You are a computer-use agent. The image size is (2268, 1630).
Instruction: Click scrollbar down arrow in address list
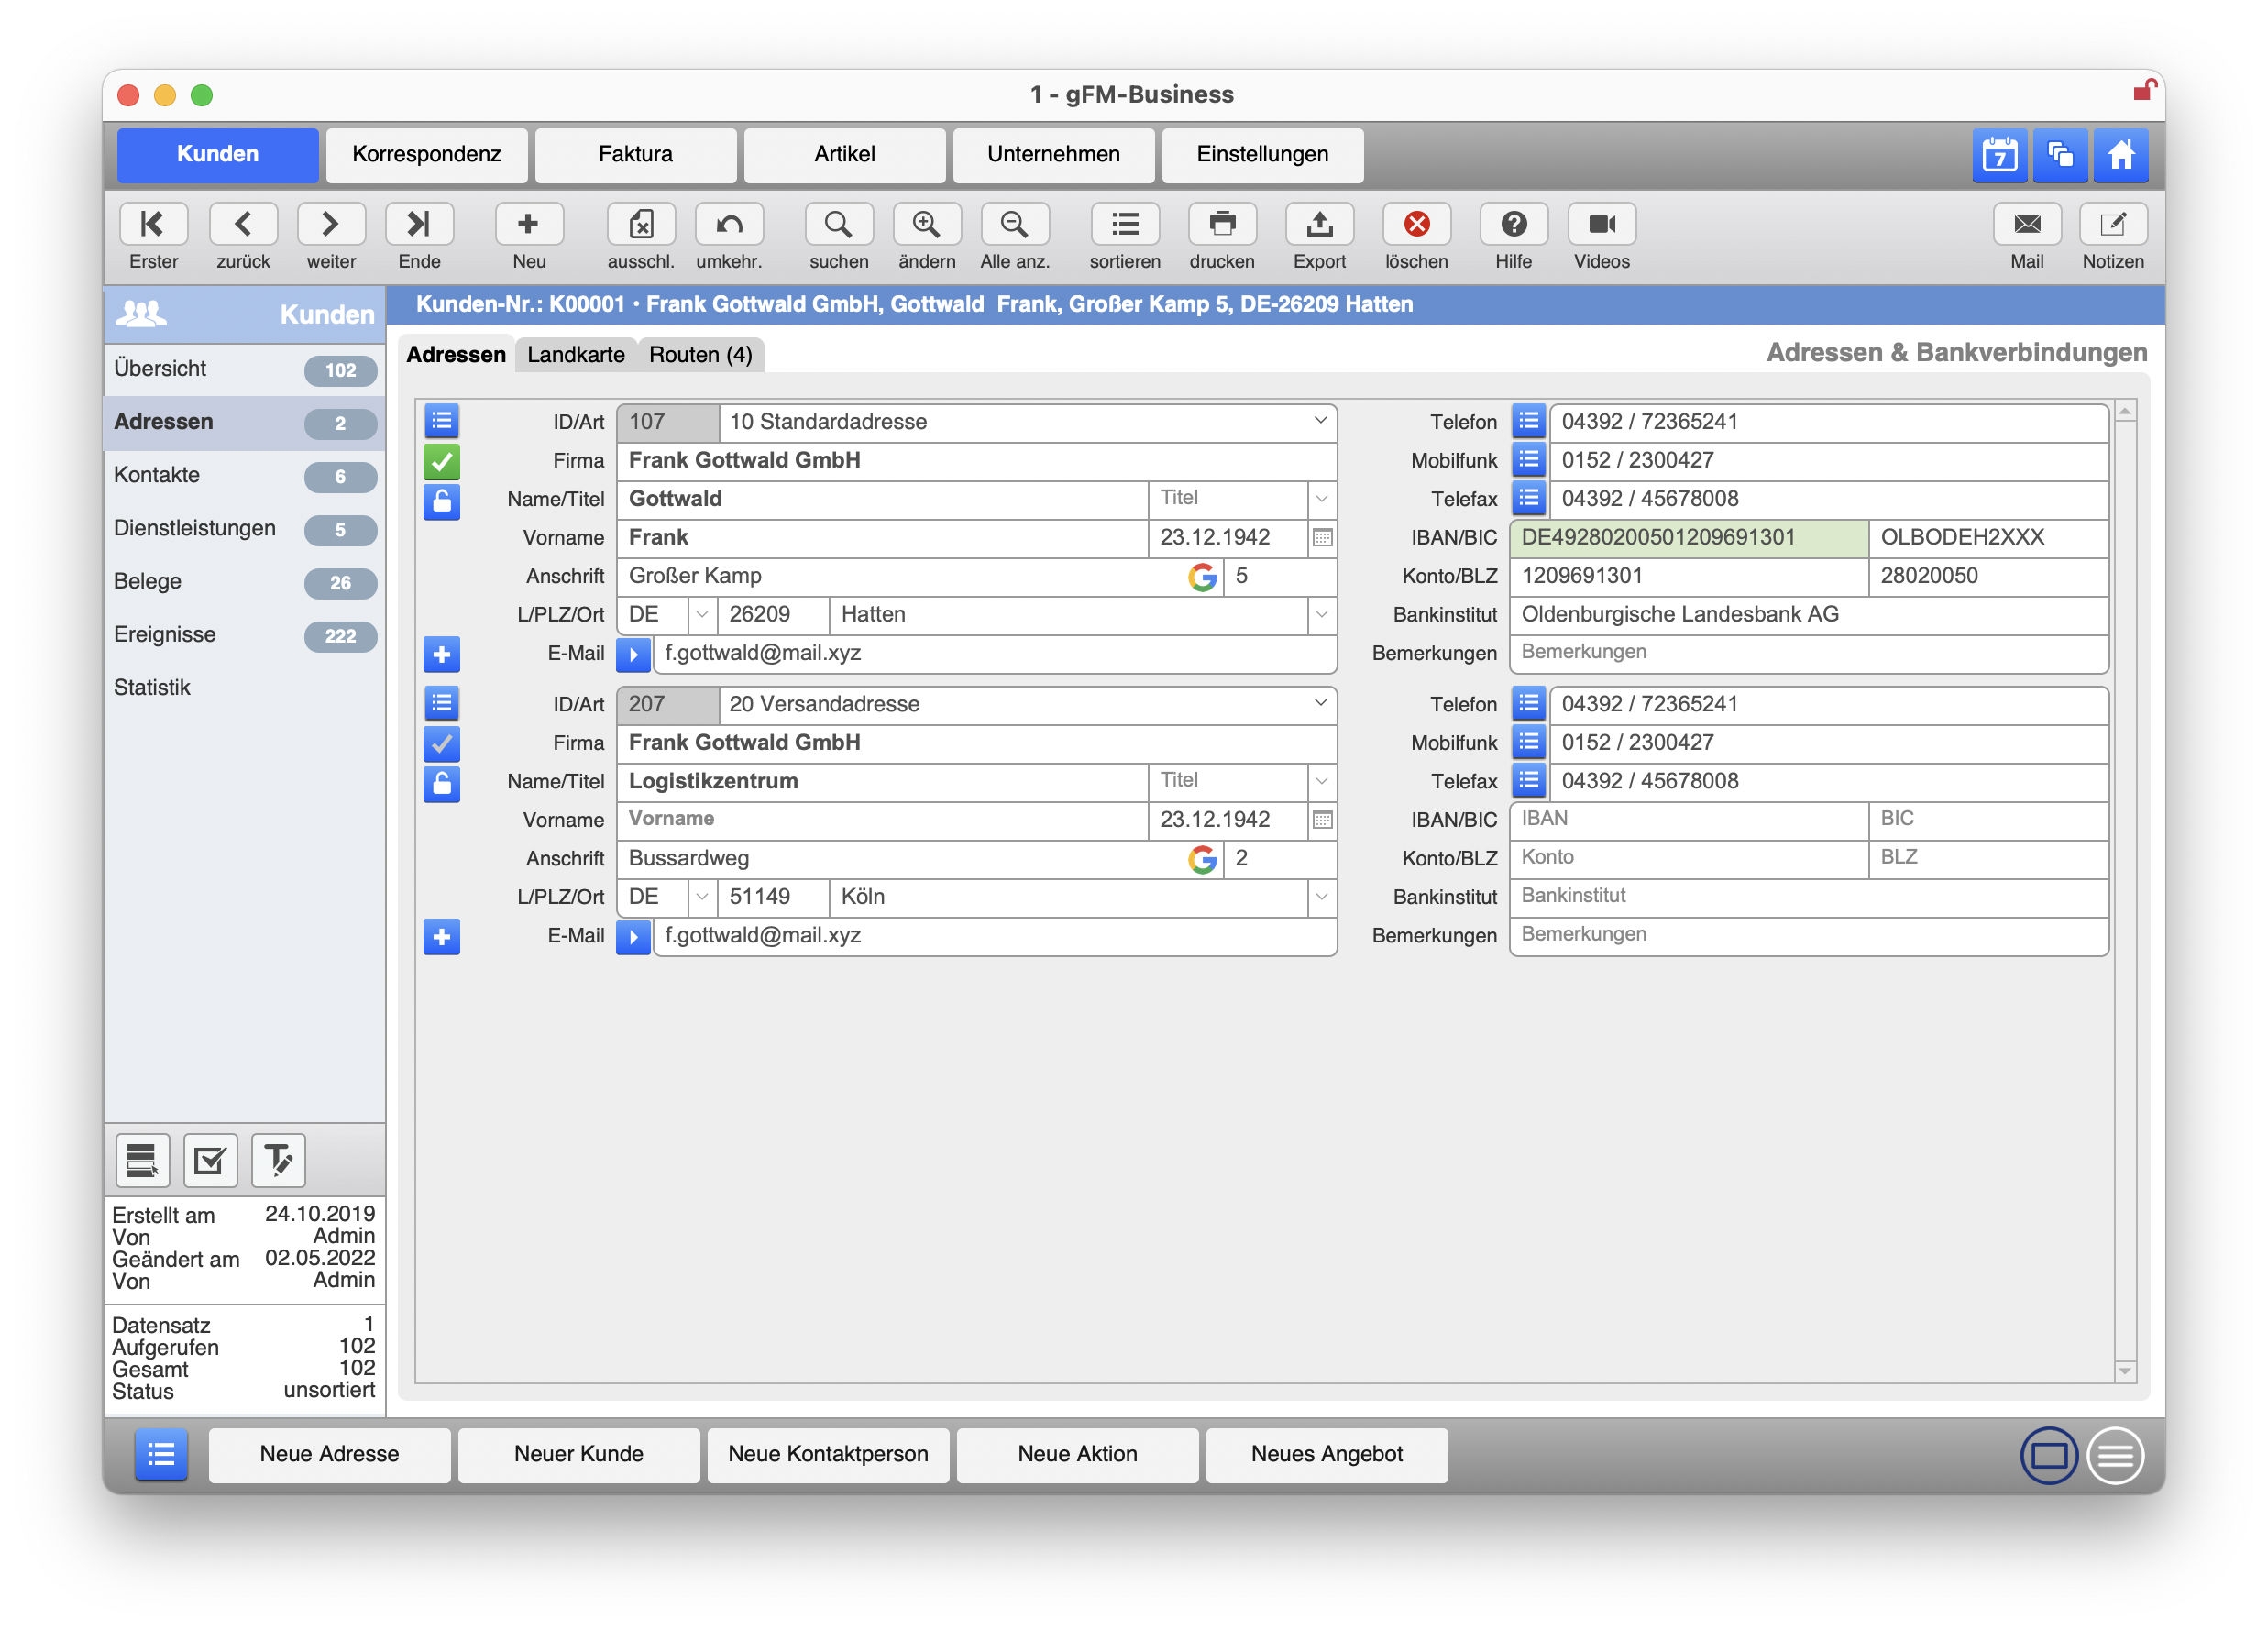tap(2125, 1371)
